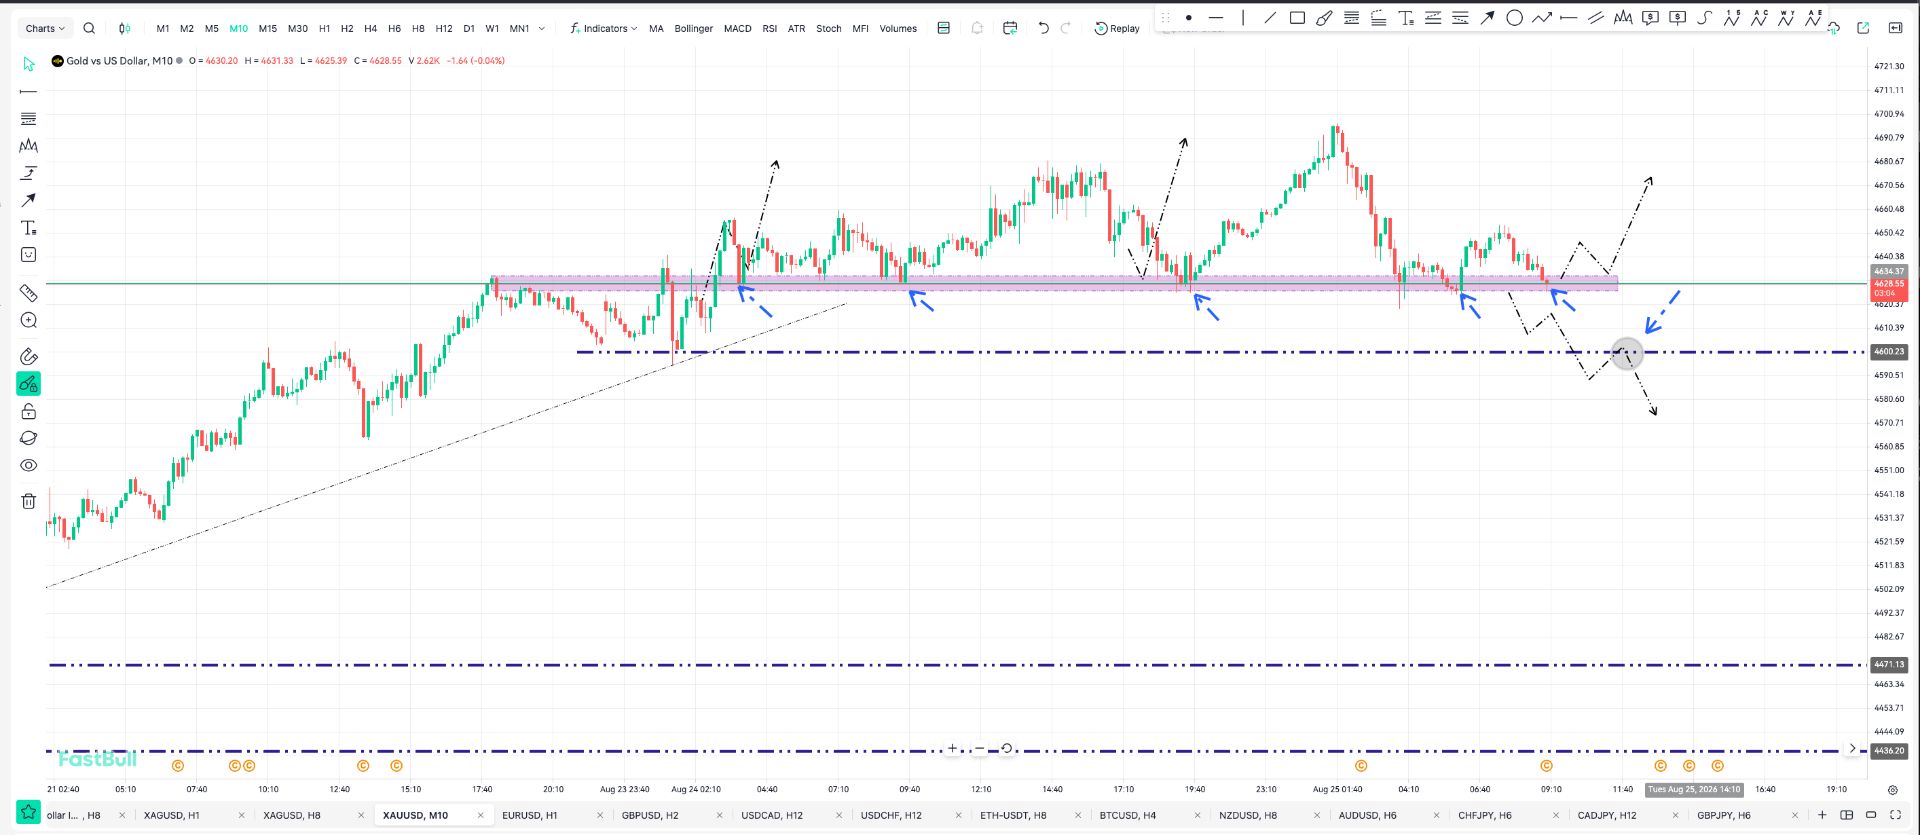Add the Bollinger indicator
This screenshot has width=1920, height=835.
pyautogui.click(x=694, y=29)
